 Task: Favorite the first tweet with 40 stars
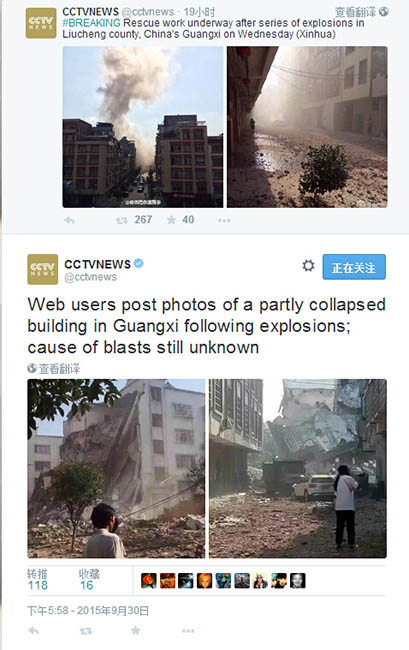tap(171, 220)
